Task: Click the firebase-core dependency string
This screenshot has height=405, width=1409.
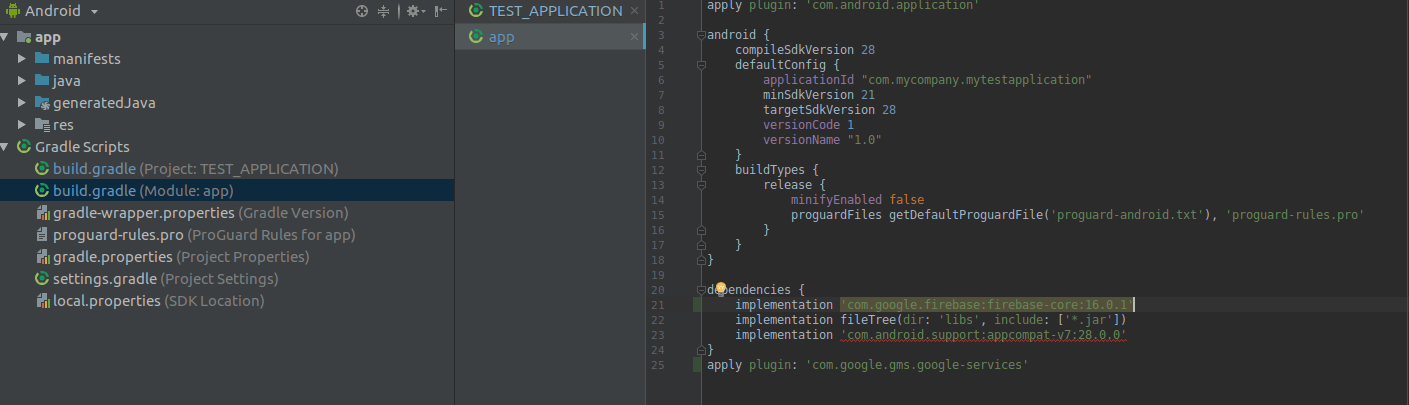Action: (986, 304)
